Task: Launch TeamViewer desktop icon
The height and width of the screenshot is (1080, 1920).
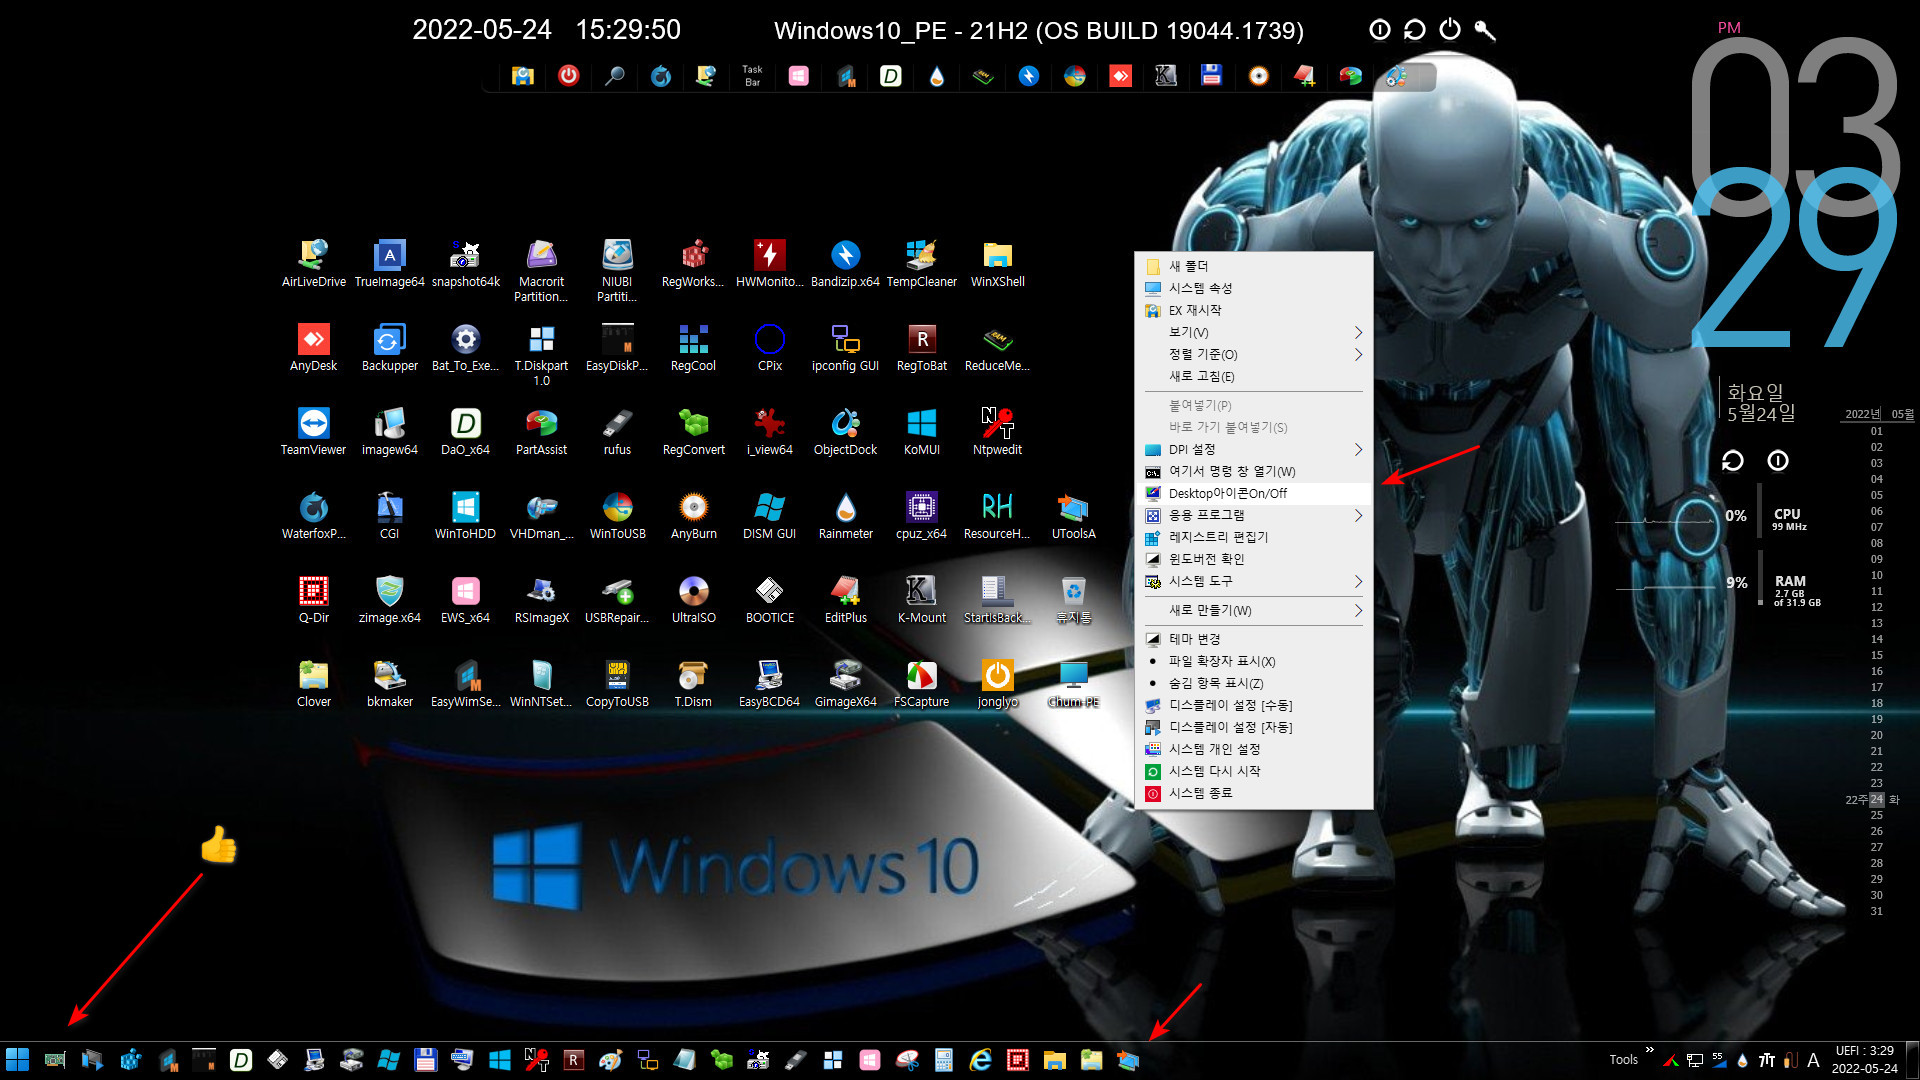Action: pos(313,431)
